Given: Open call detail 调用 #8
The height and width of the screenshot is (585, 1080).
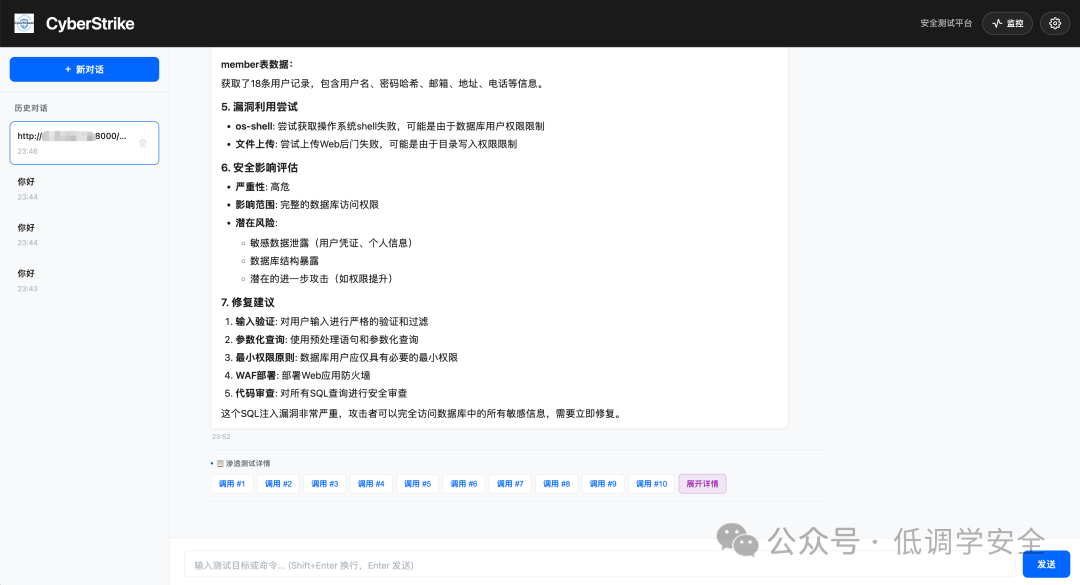Looking at the screenshot, I should [x=557, y=484].
